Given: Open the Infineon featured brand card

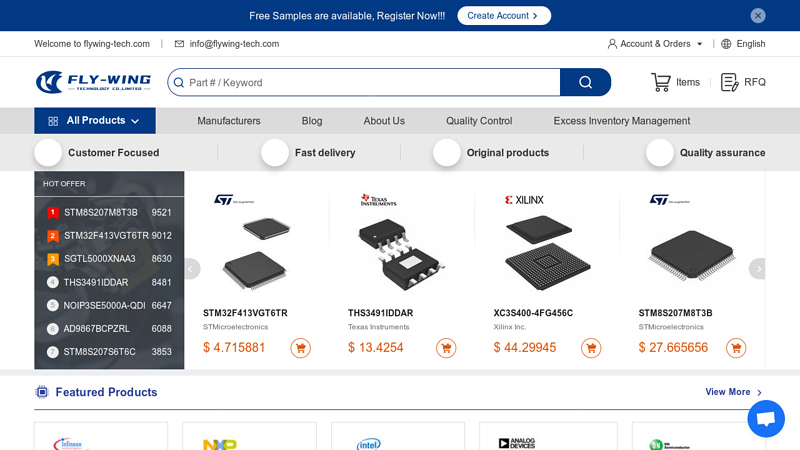Looking at the screenshot, I should point(101,436).
